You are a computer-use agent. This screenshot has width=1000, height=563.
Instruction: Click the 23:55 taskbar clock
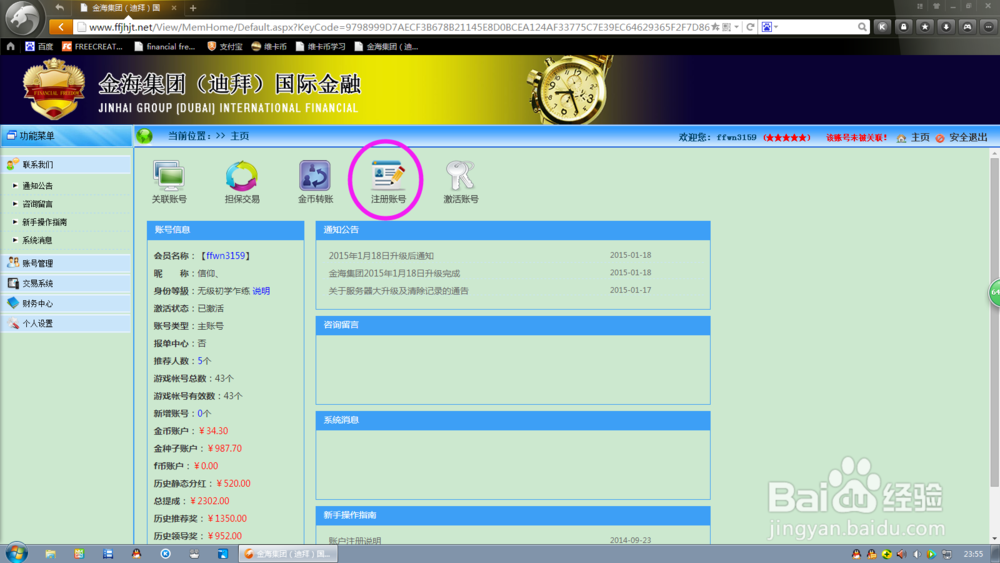click(973, 554)
